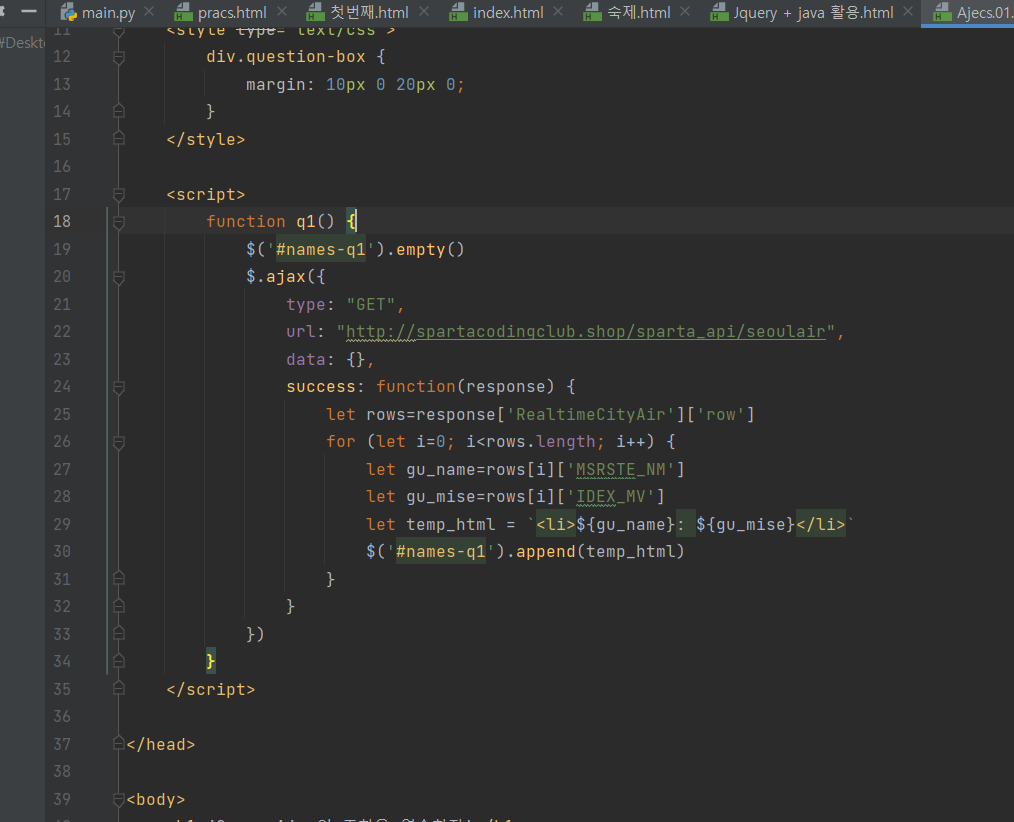Hide the project tool window with minus icon
The width and height of the screenshot is (1014, 822).
29,12
